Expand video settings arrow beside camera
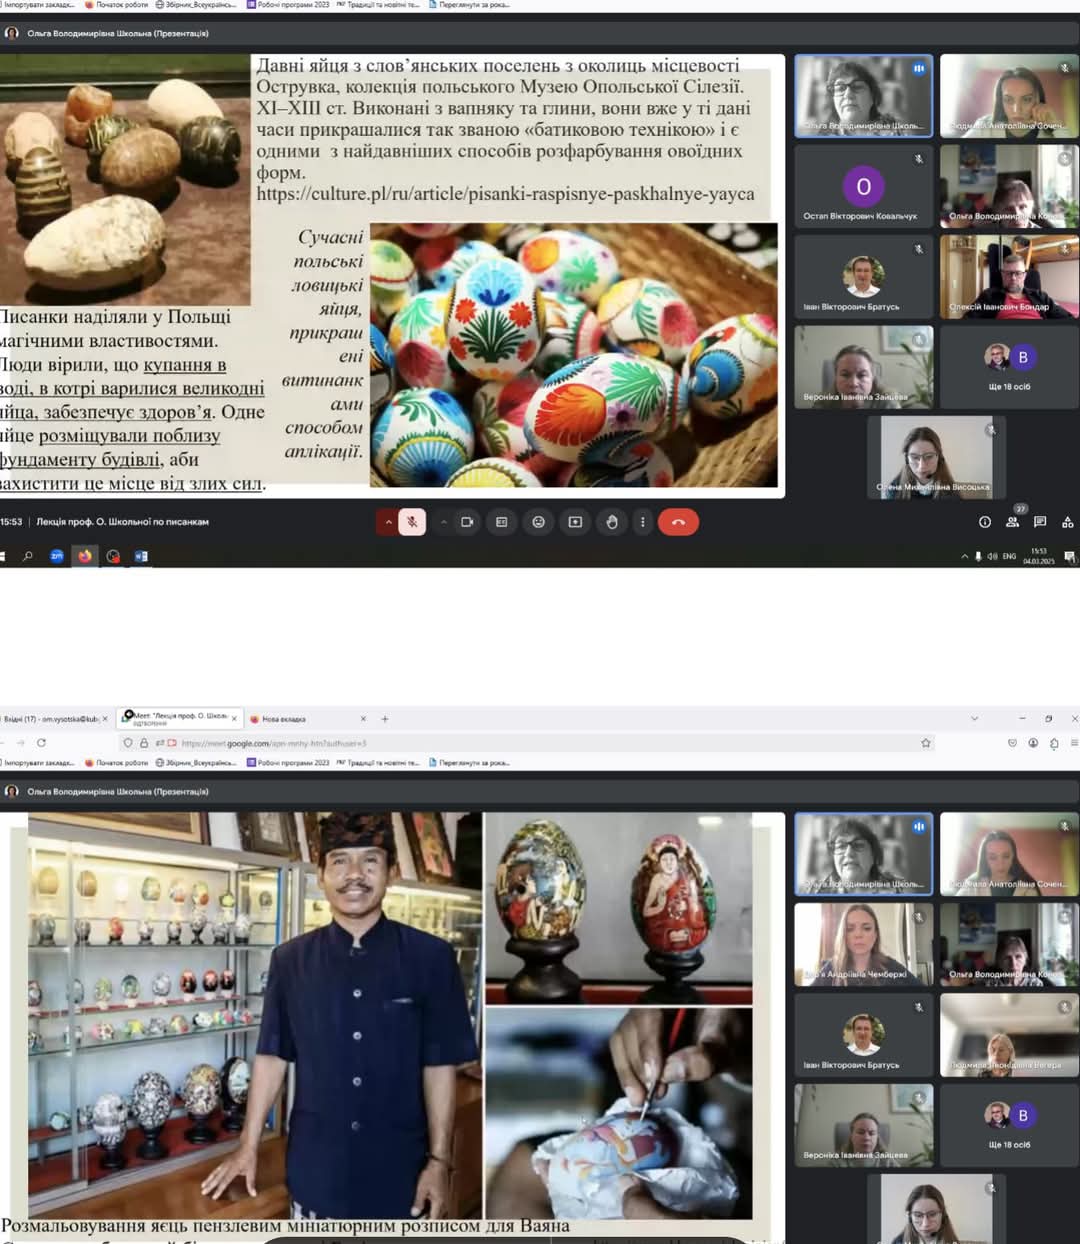The width and height of the screenshot is (1080, 1244). click(x=443, y=522)
